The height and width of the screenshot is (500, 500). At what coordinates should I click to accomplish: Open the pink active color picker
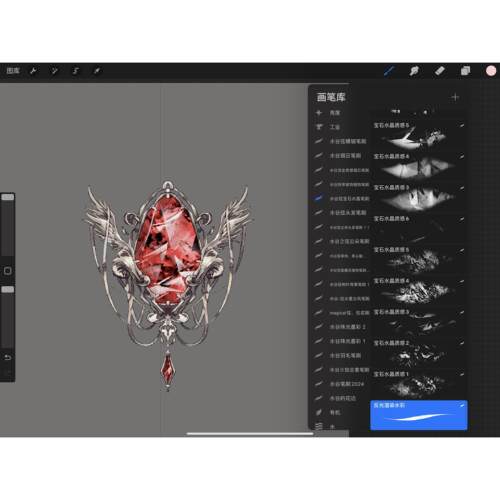(x=491, y=71)
